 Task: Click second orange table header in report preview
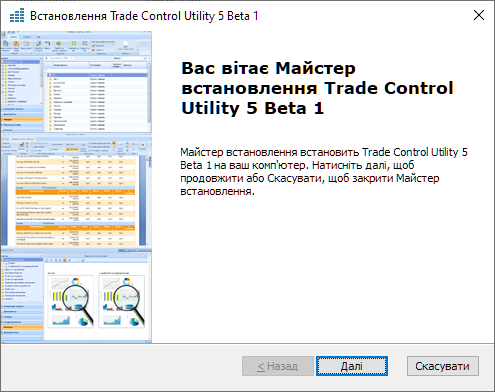(75, 228)
